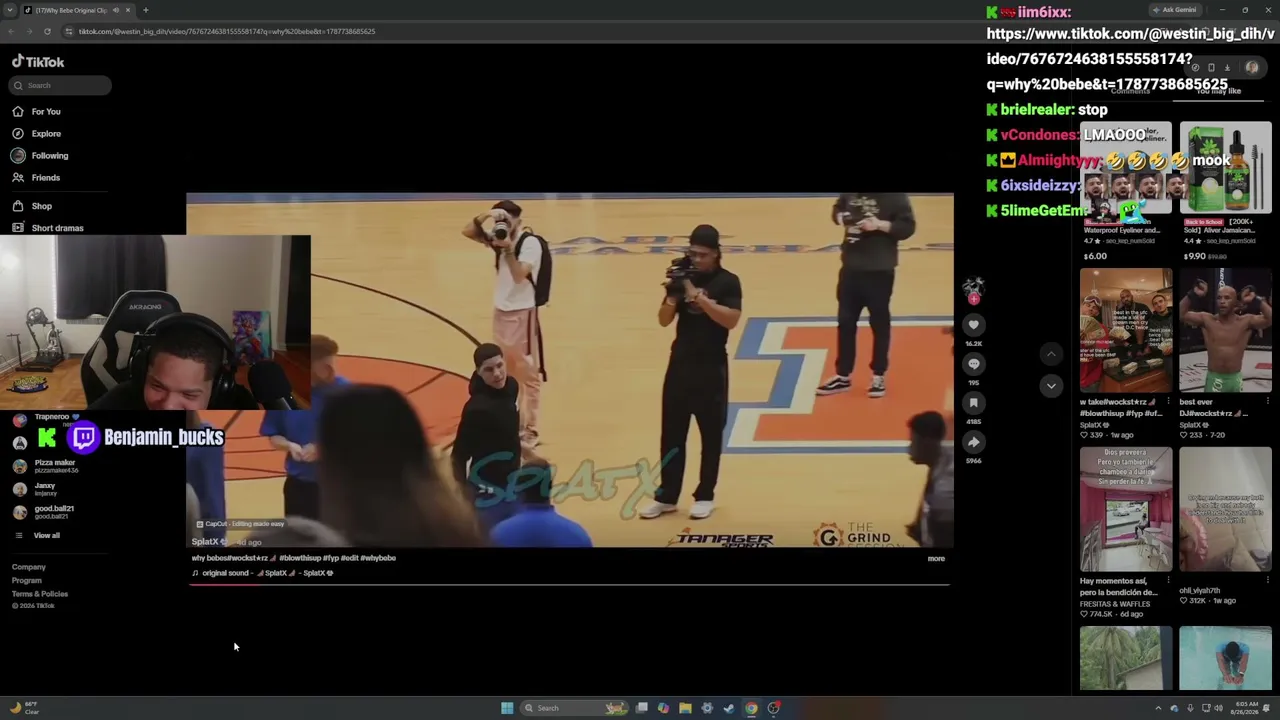Open the Terms & Policies footer link
Image resolution: width=1280 pixels, height=720 pixels.
pyautogui.click(x=40, y=594)
